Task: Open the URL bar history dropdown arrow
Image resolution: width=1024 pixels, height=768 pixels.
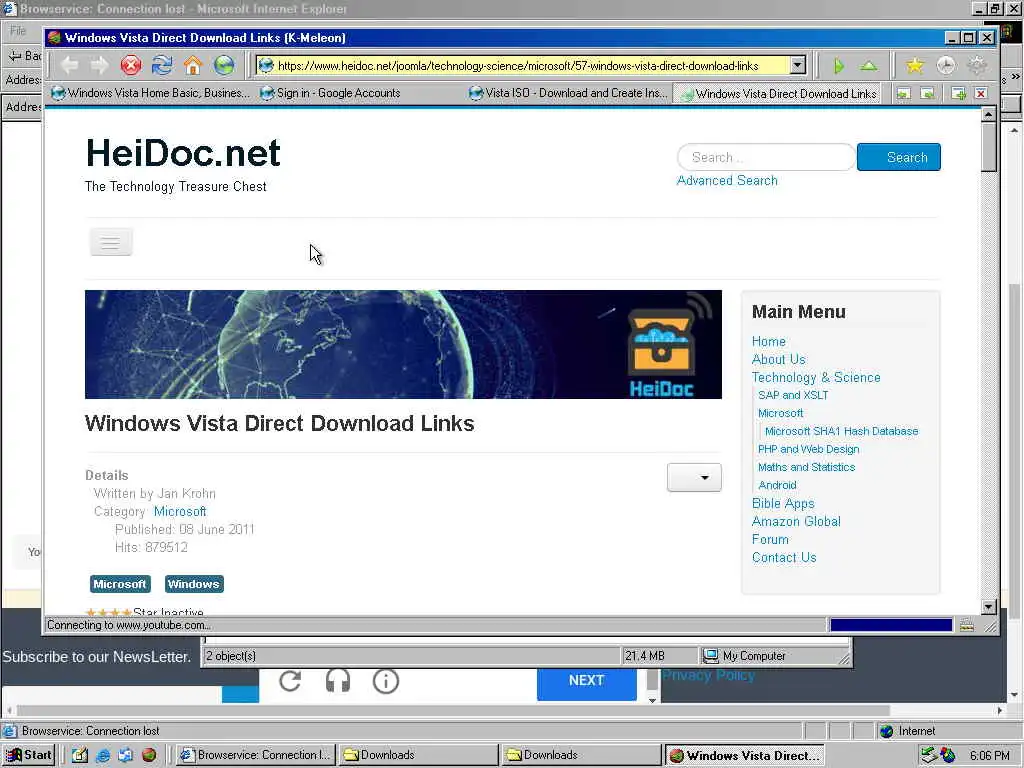Action: [x=797, y=65]
